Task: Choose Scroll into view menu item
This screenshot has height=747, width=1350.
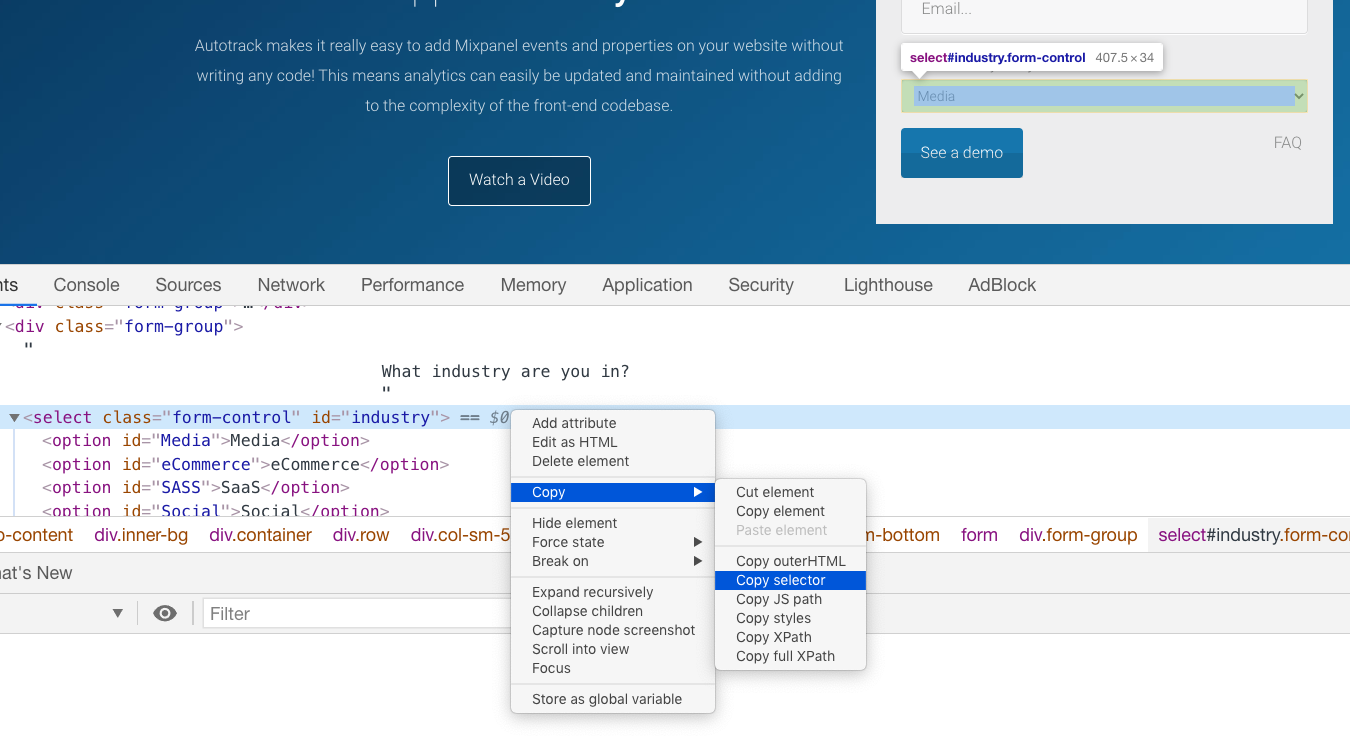Action: pyautogui.click(x=613, y=649)
